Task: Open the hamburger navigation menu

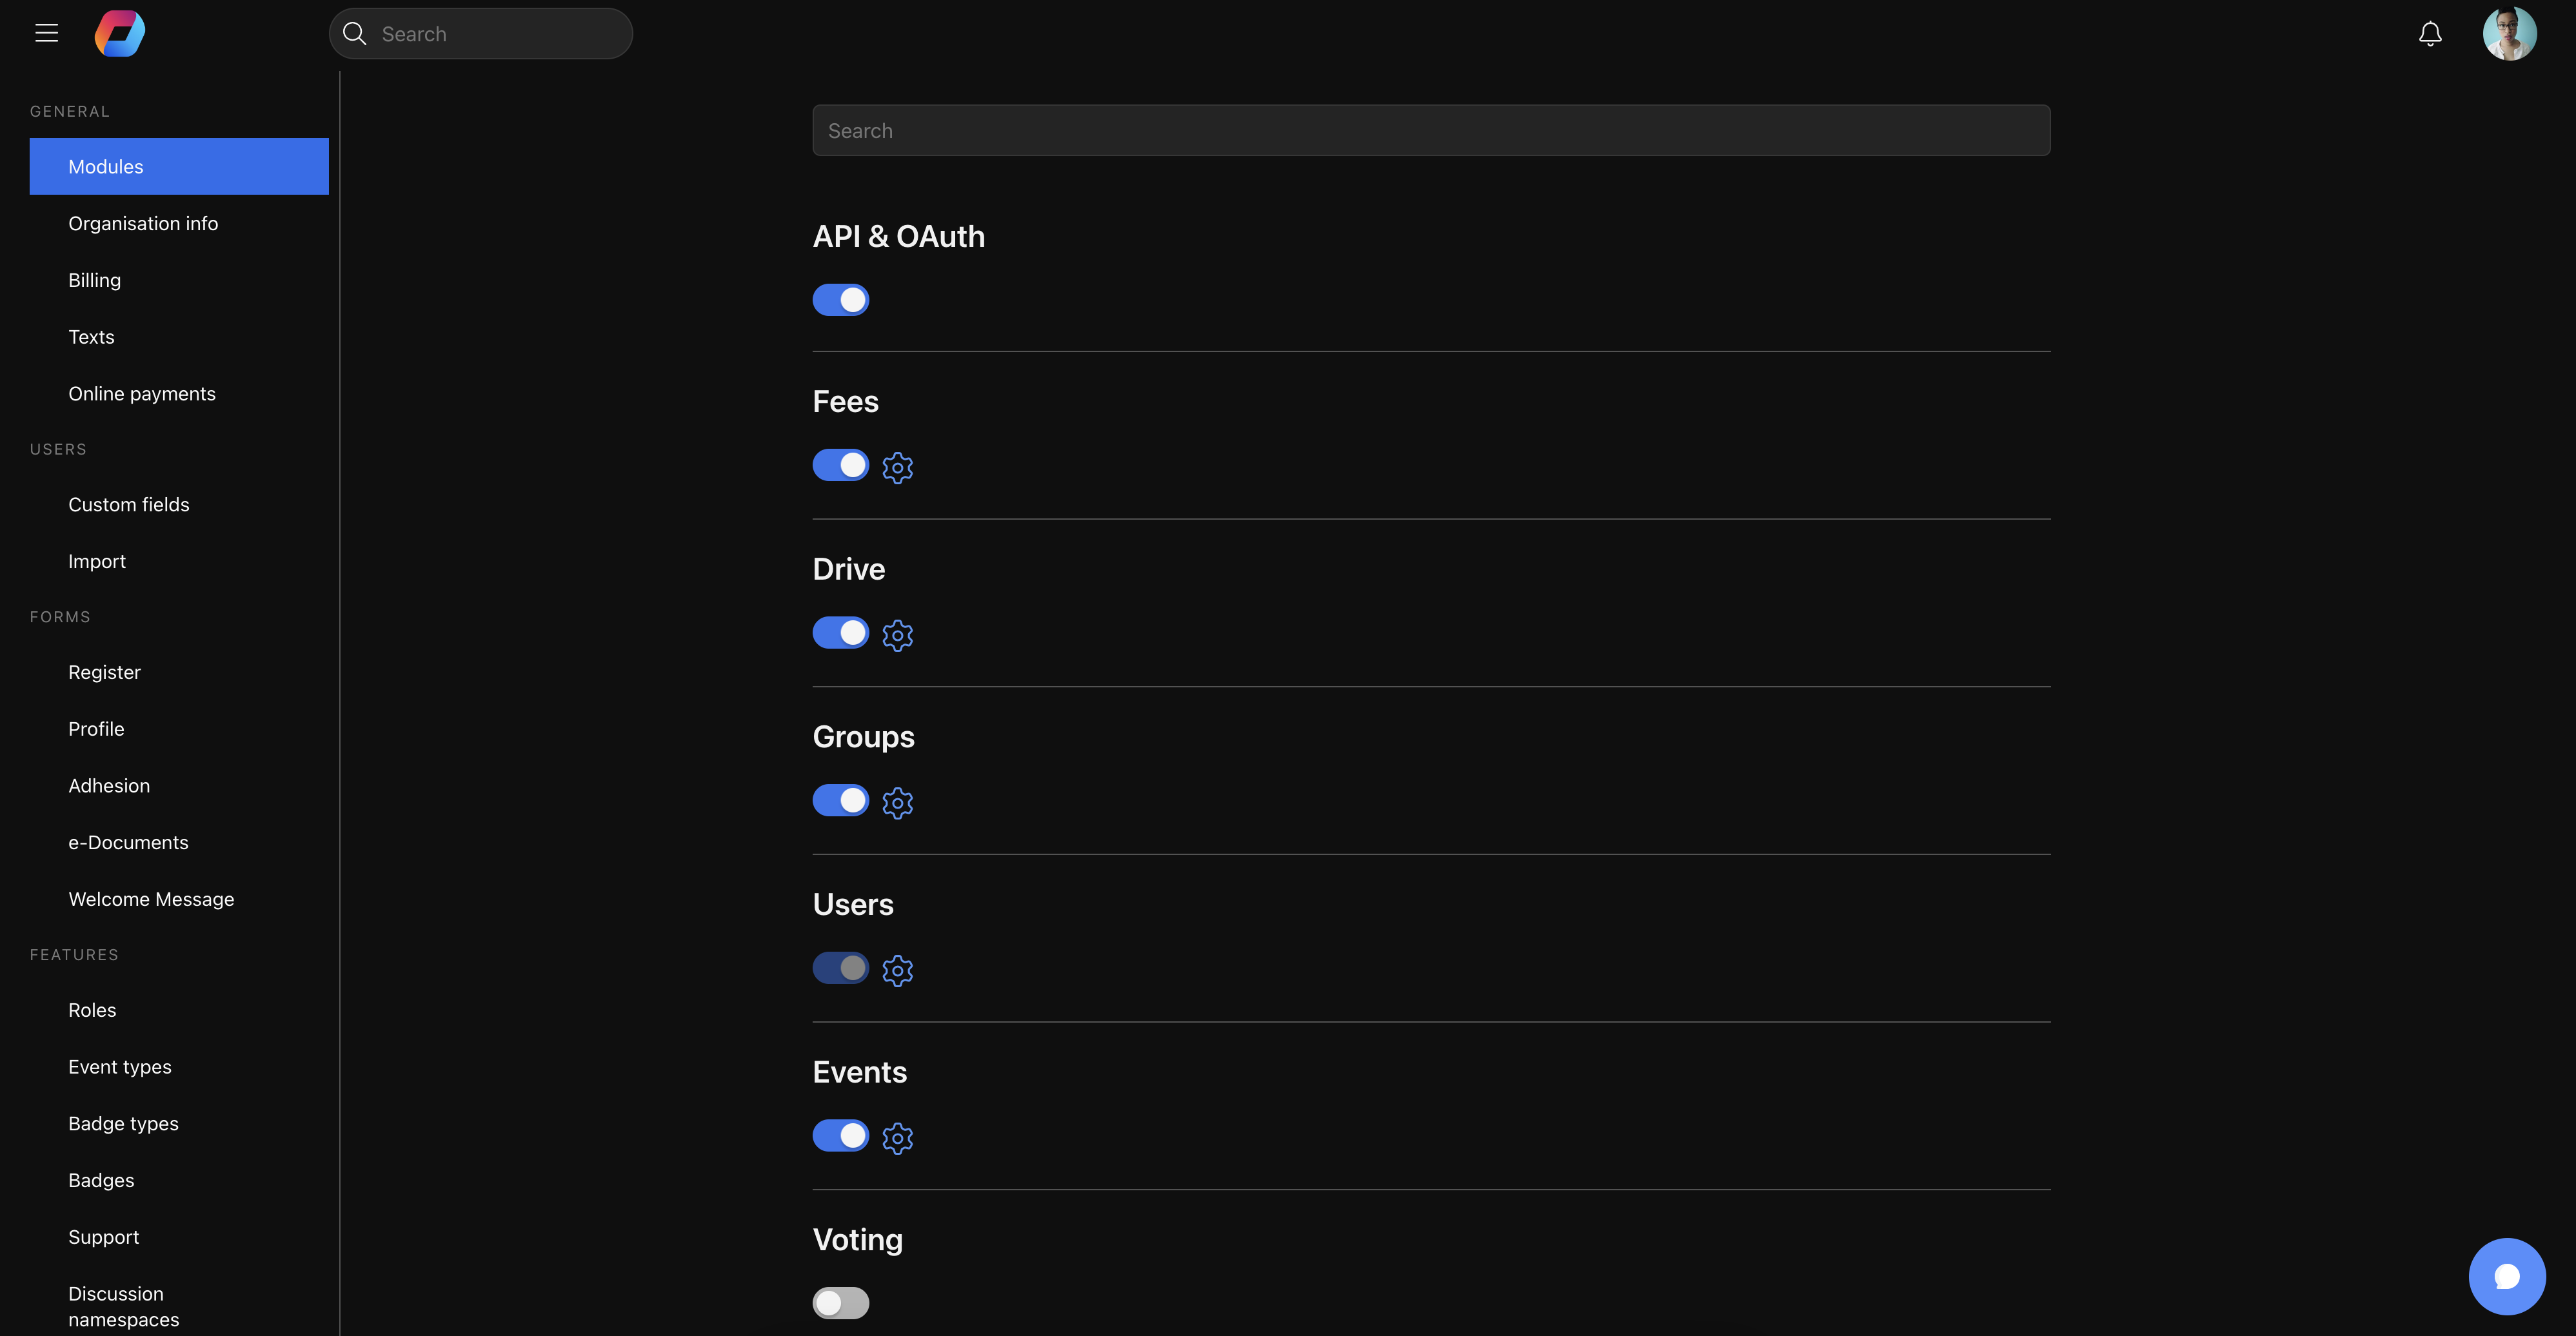Action: 46,33
